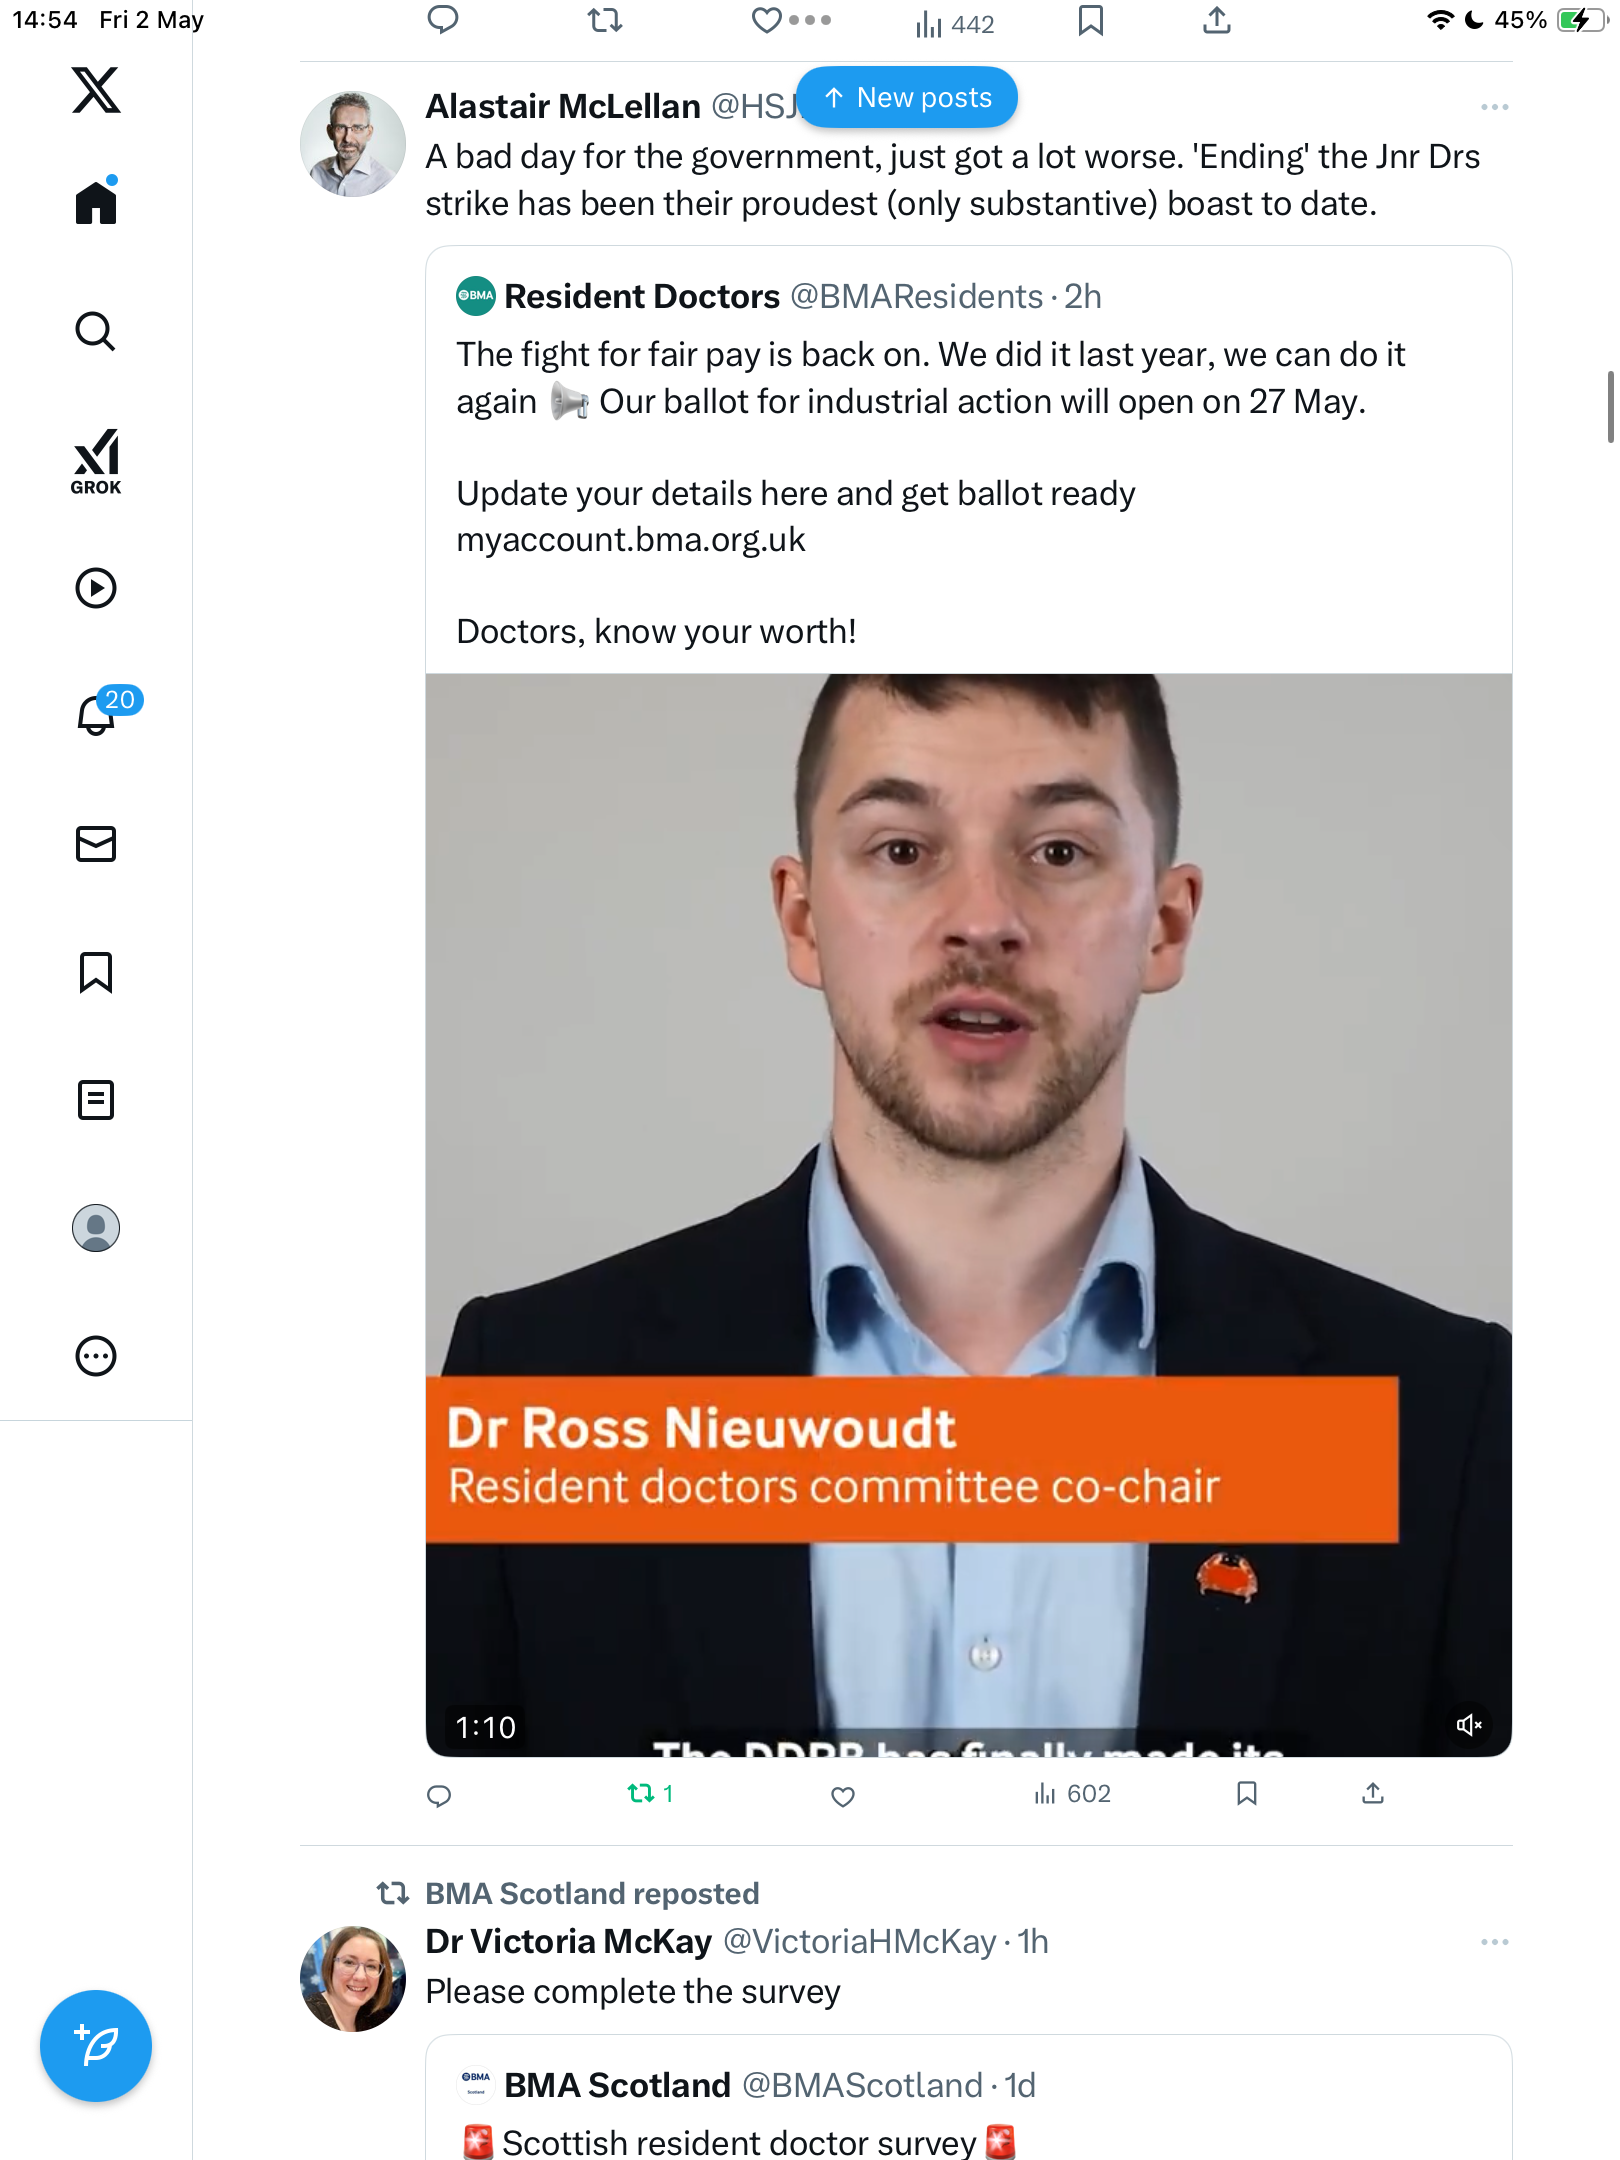Unmute the Dr Ross Nieuwoudt video
This screenshot has height=2160, width=1620.
coord(1468,1725)
